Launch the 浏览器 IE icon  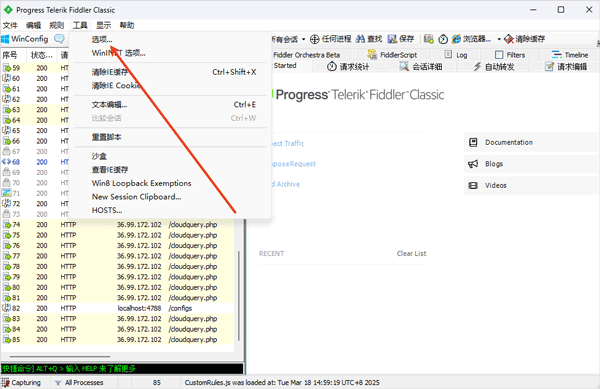click(x=456, y=39)
